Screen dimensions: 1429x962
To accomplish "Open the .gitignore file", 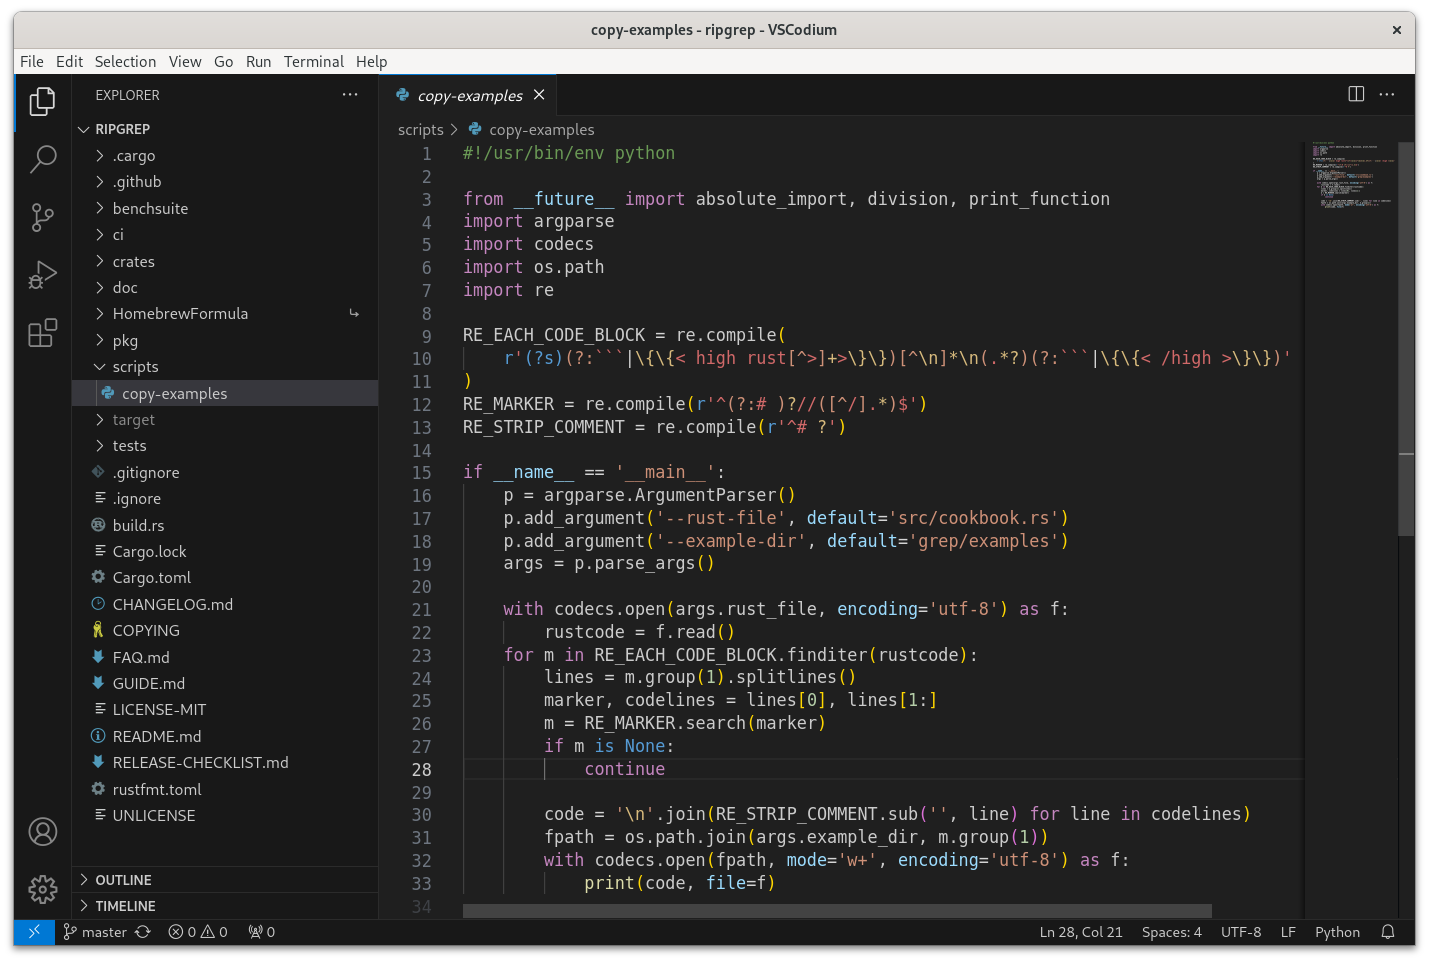I will pos(225,473).
